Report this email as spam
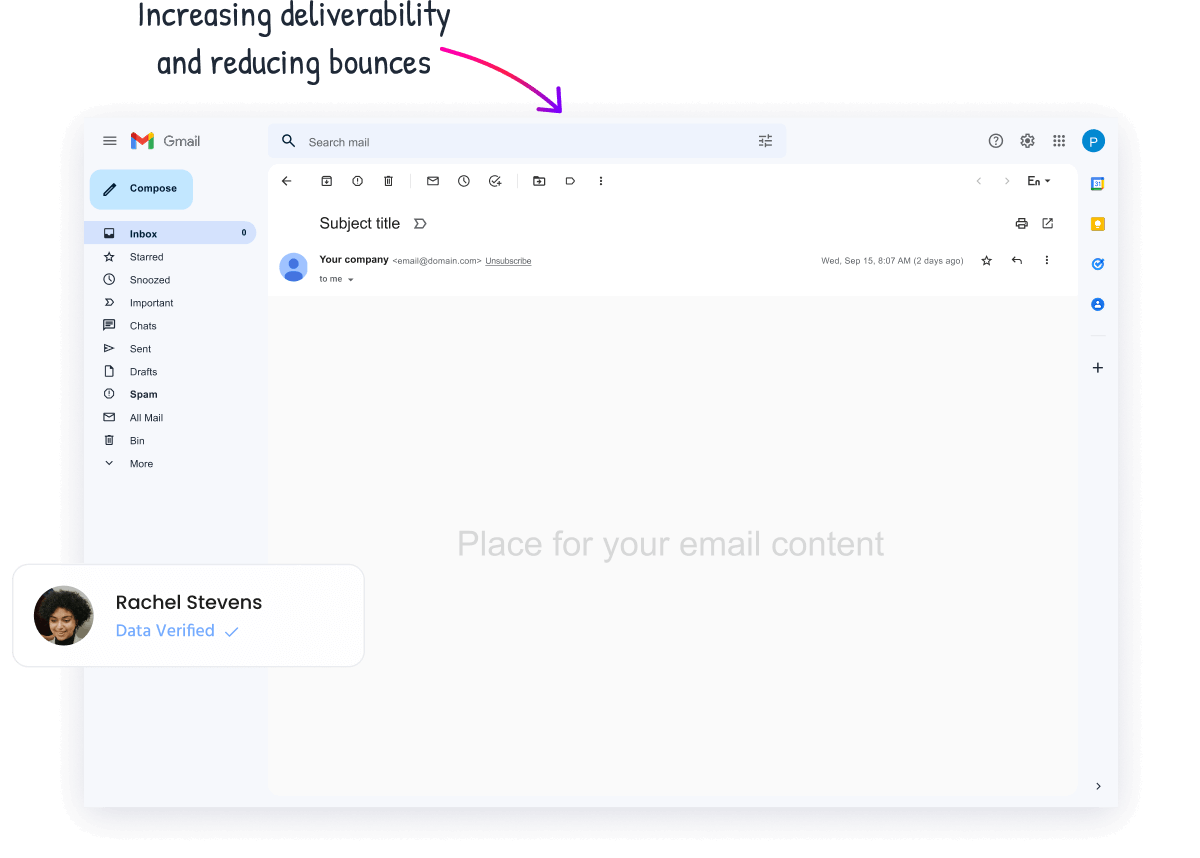1200x858 pixels. pyautogui.click(x=357, y=181)
